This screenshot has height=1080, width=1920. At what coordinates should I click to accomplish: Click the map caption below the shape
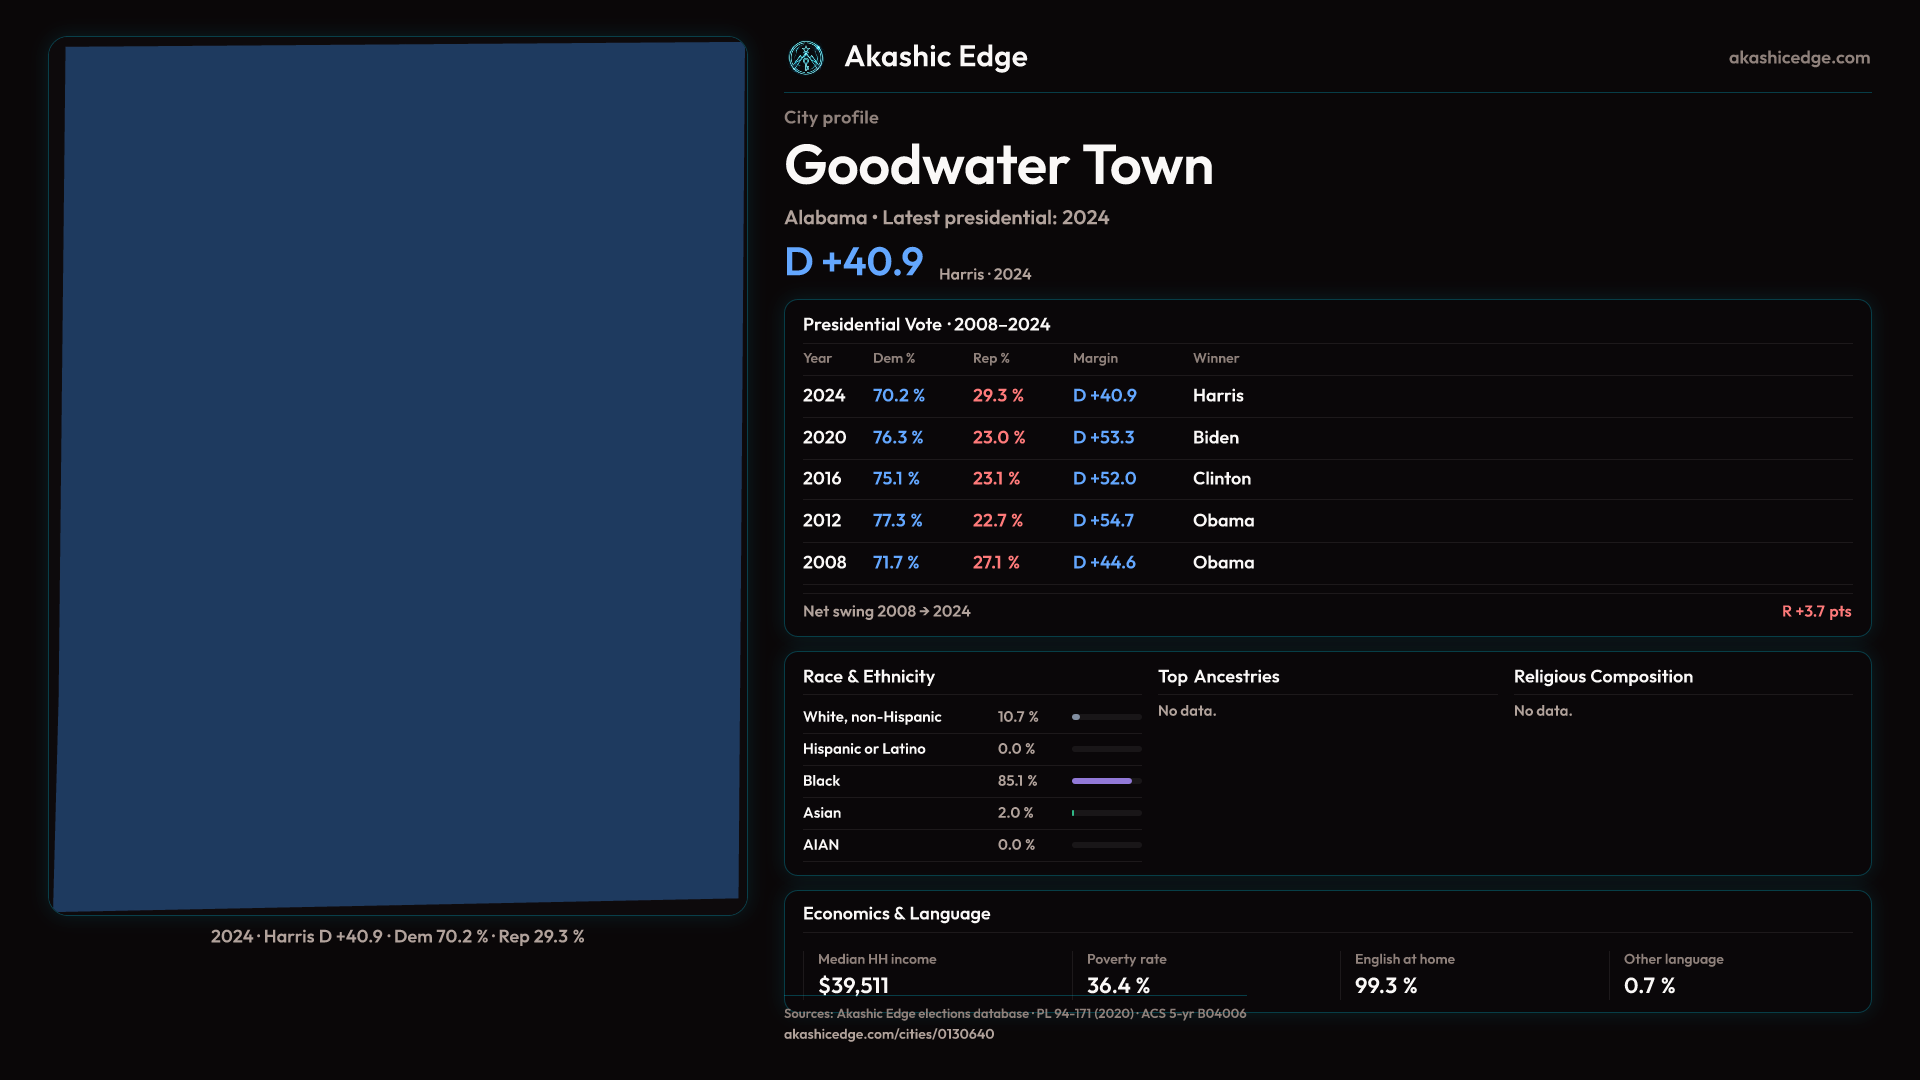tap(397, 937)
